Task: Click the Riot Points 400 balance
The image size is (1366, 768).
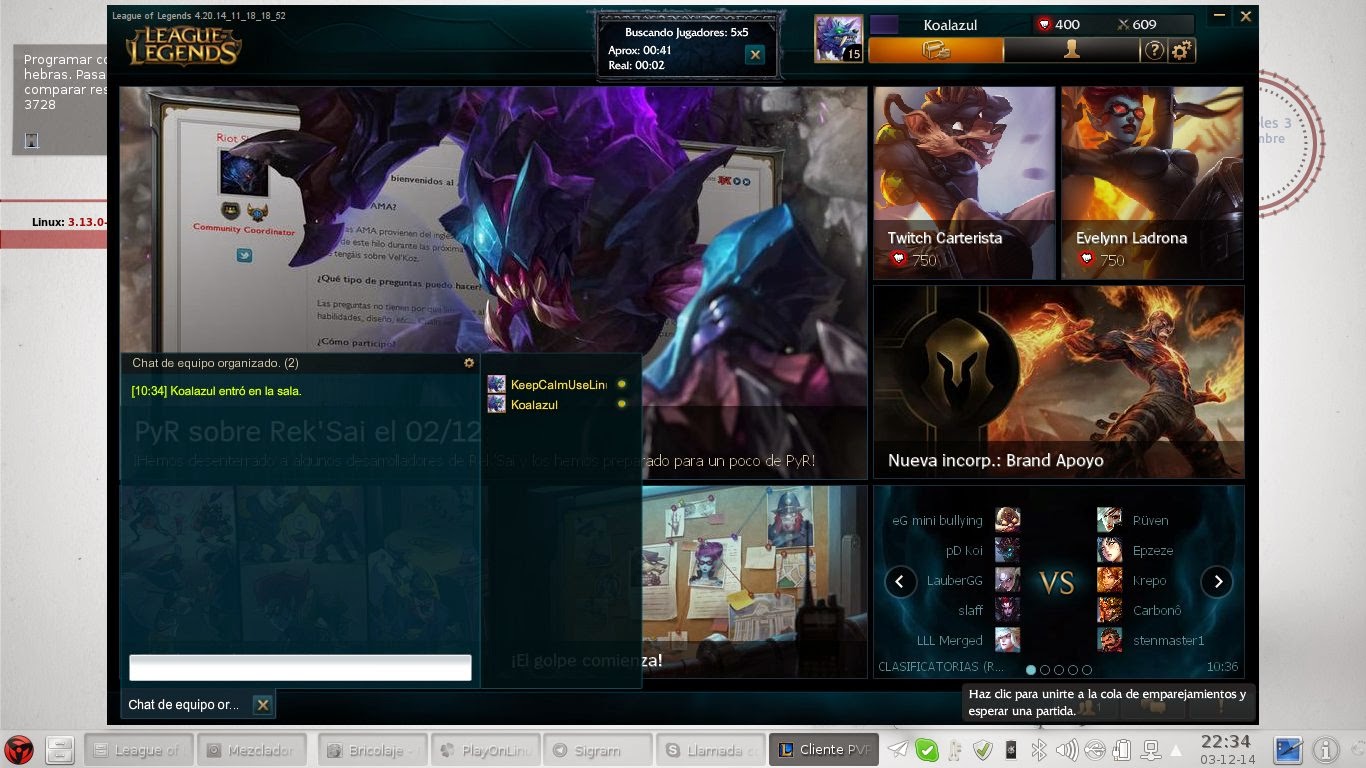Action: [1059, 24]
